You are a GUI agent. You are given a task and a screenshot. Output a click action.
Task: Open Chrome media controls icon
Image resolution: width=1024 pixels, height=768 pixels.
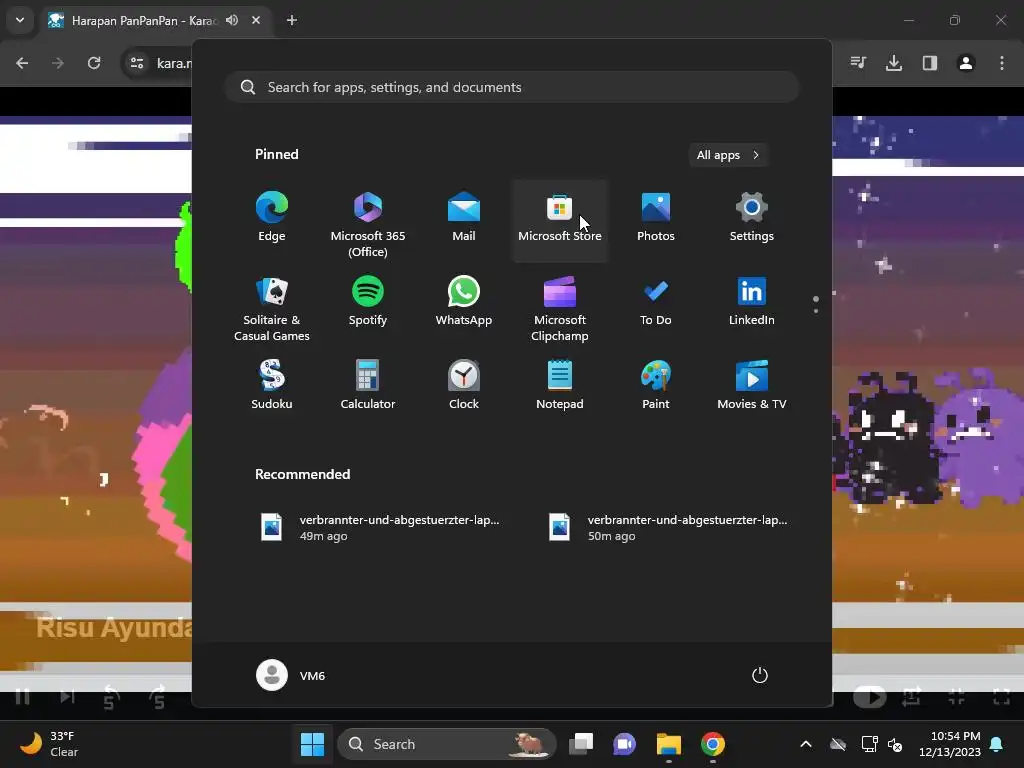point(858,63)
